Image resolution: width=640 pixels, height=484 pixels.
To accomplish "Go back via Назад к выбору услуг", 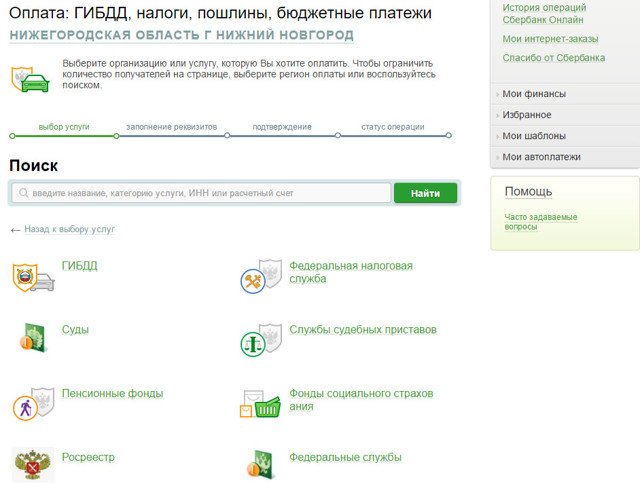I will pos(69,229).
